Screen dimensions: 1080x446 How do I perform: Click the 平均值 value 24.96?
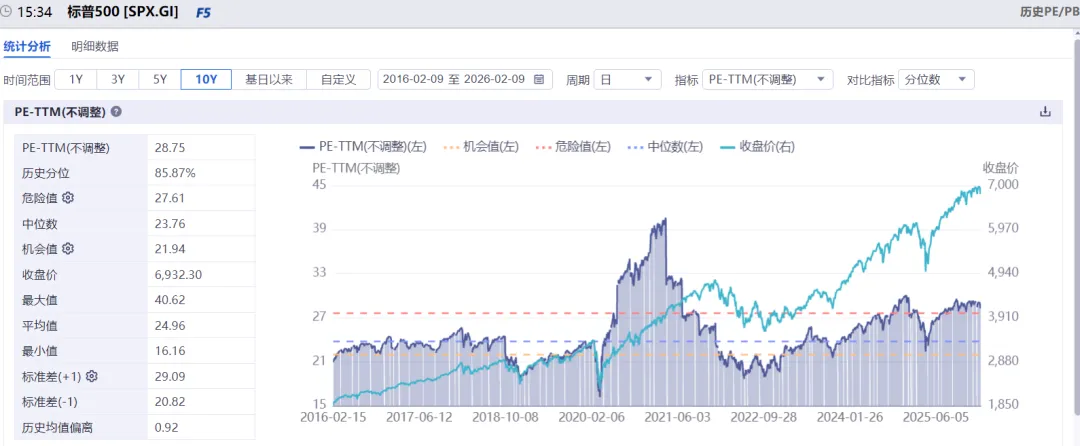(x=171, y=326)
